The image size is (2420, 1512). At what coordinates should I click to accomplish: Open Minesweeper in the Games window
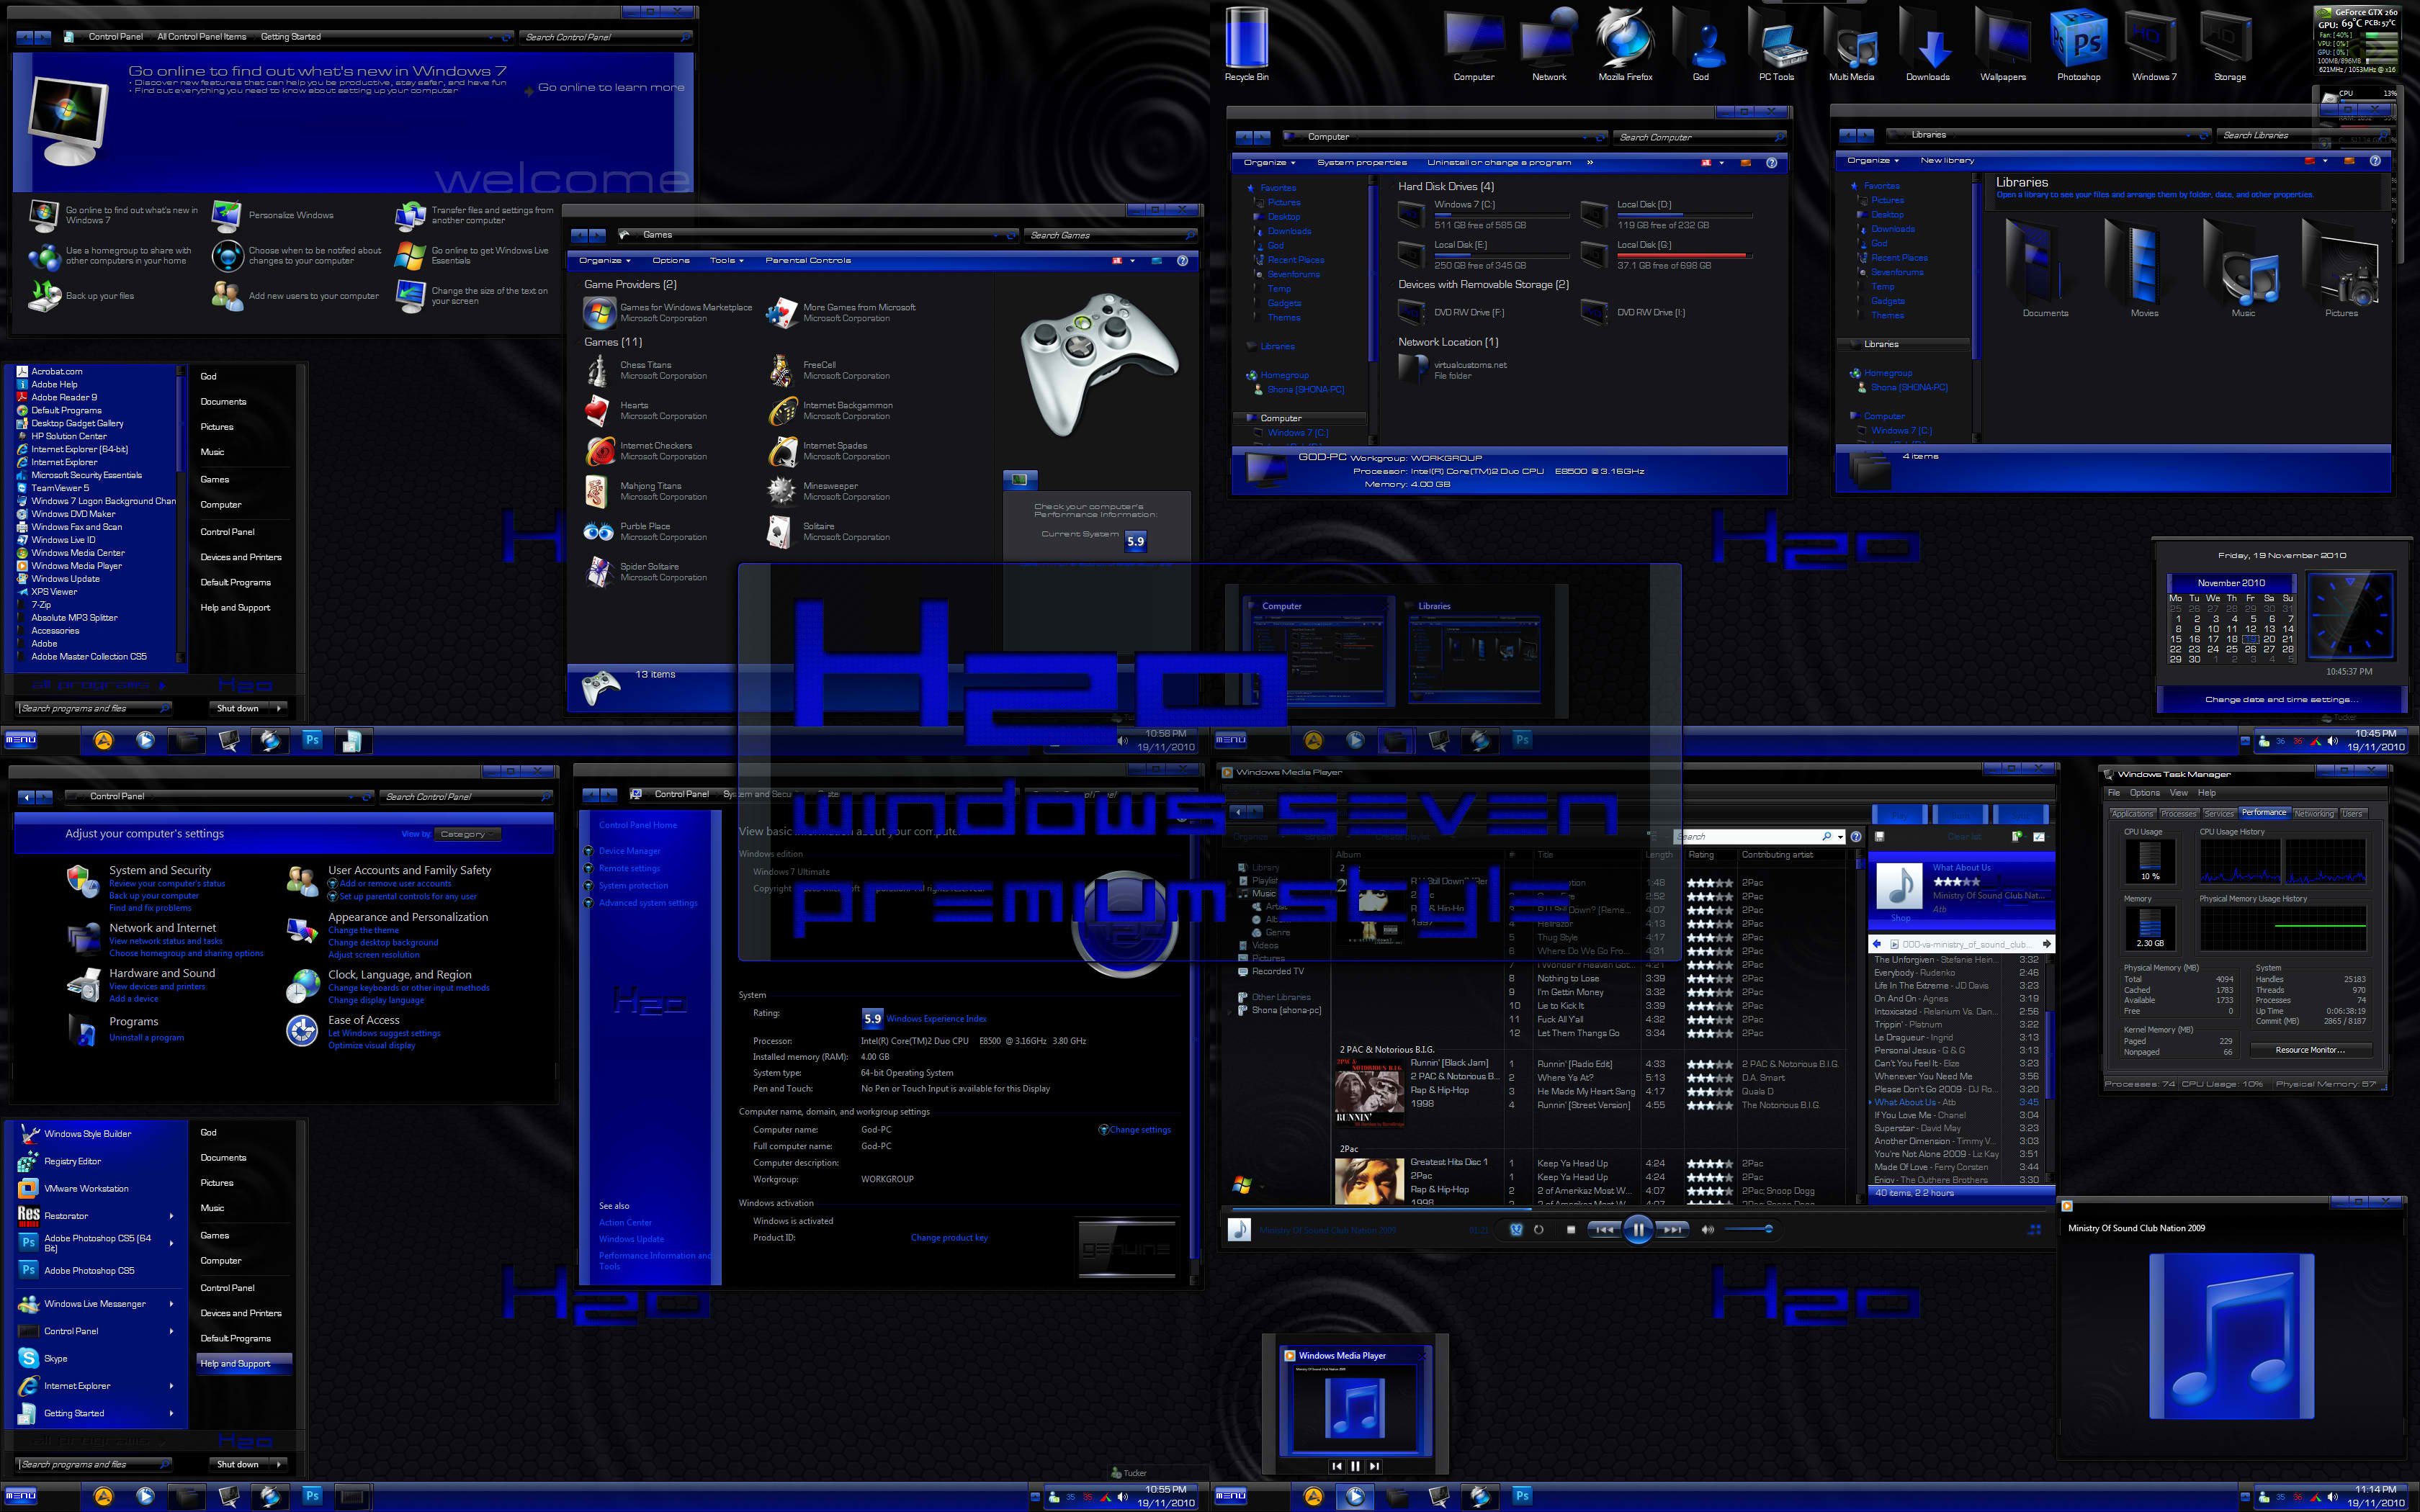point(828,491)
